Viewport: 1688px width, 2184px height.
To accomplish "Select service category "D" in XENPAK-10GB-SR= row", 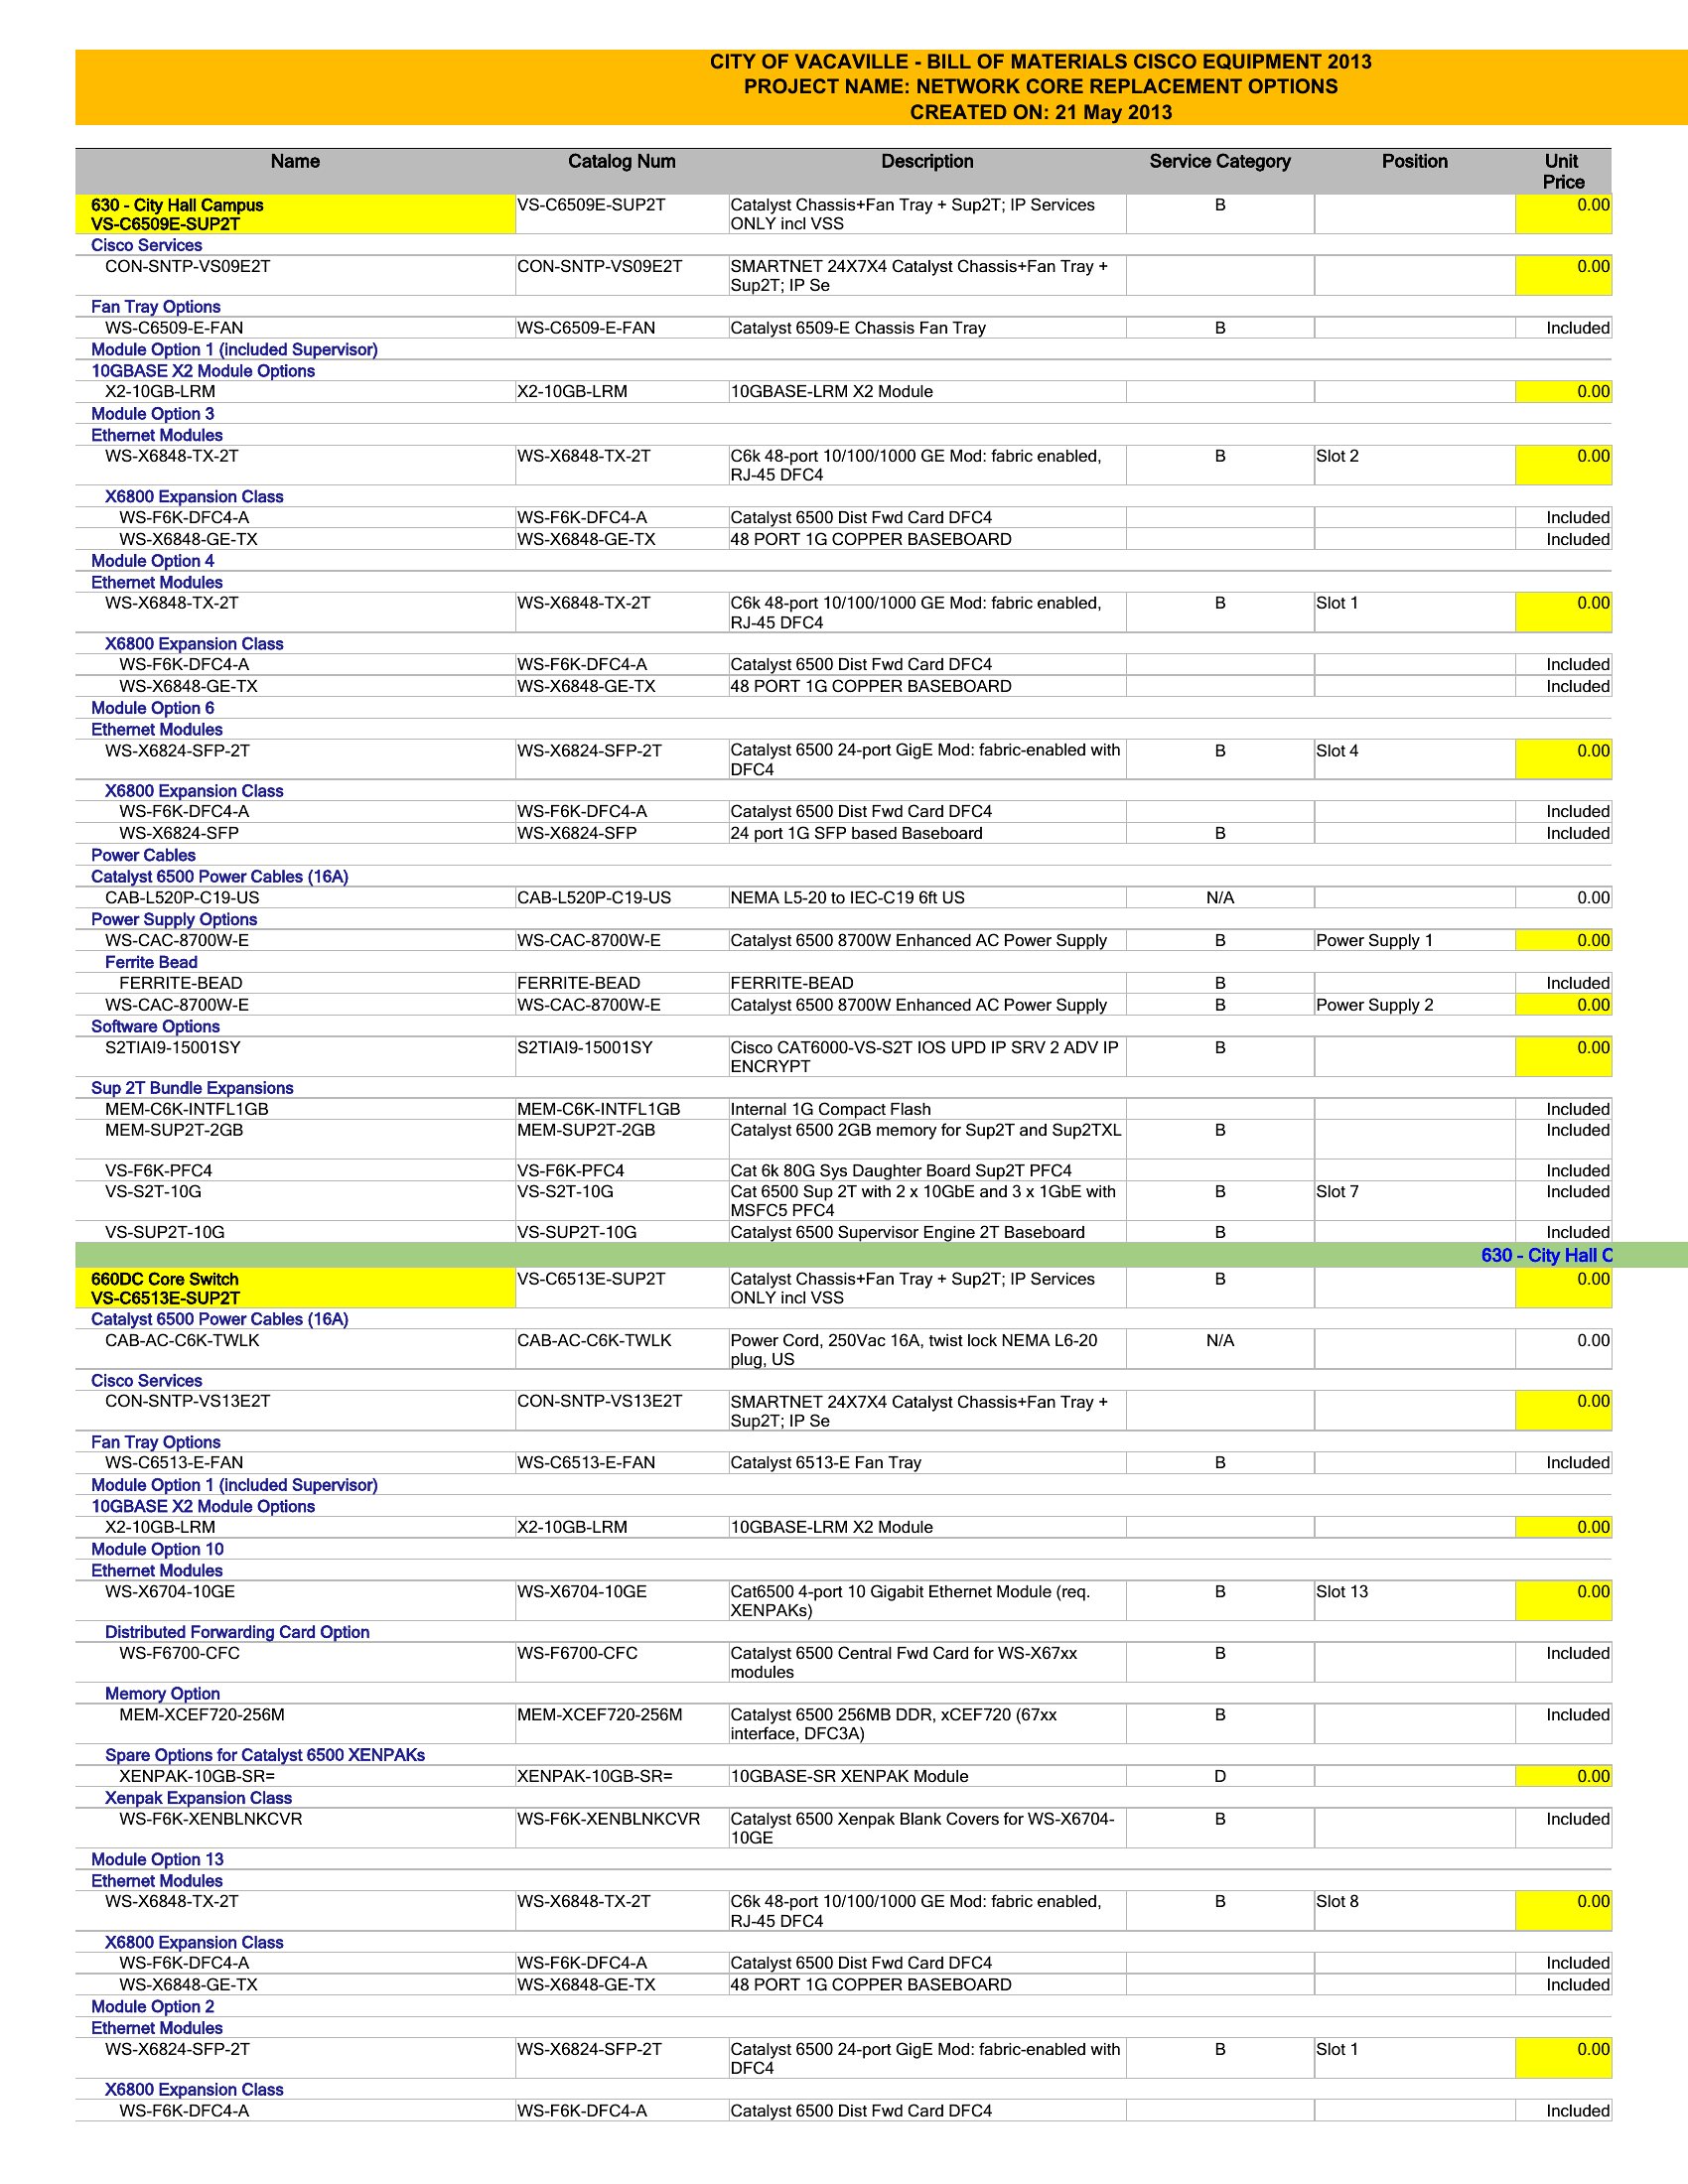I will click(x=1219, y=1776).
